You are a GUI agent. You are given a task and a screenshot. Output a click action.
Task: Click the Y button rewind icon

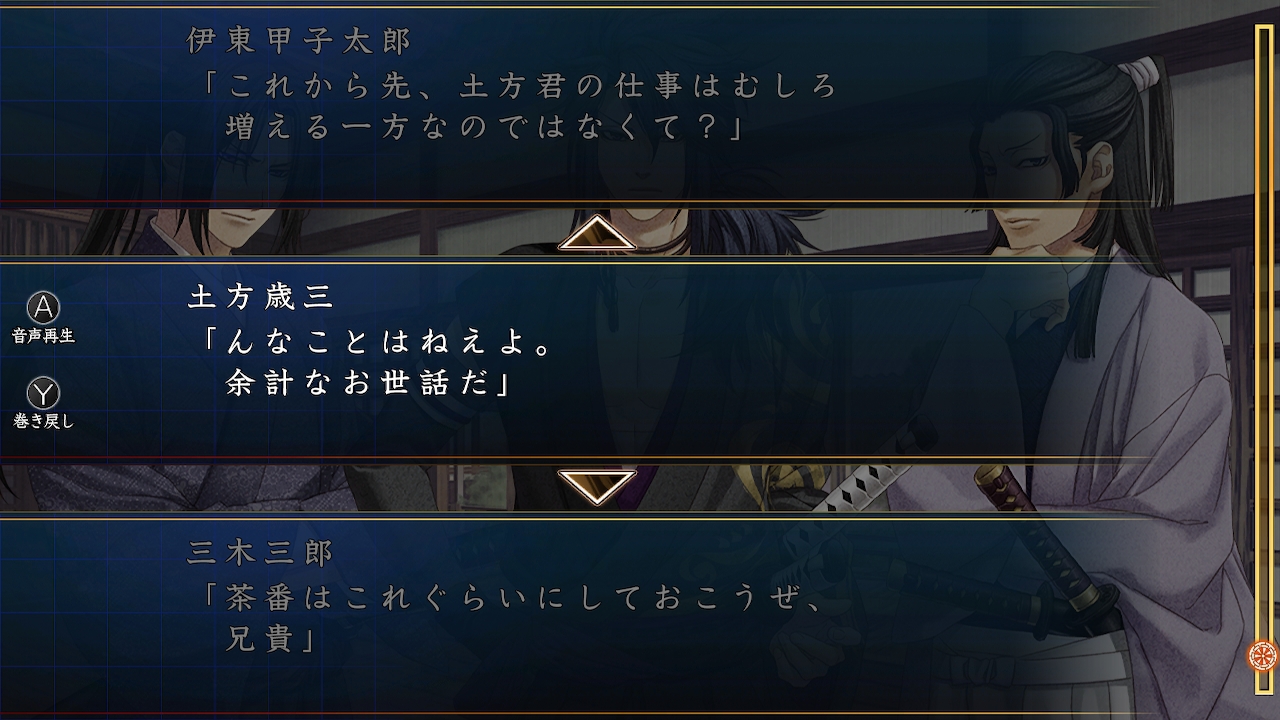43,392
